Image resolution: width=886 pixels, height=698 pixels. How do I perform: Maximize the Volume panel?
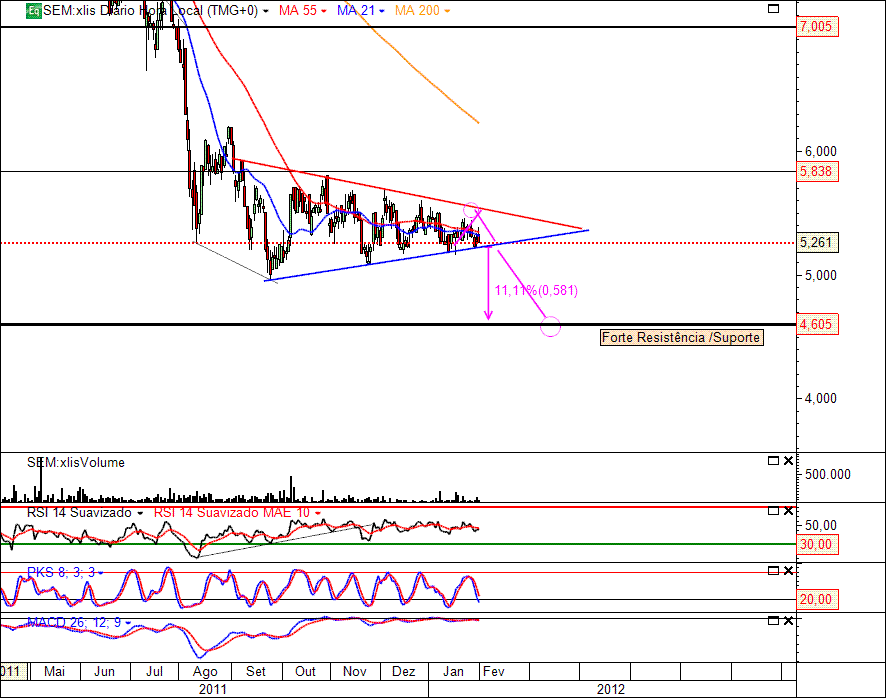click(772, 461)
